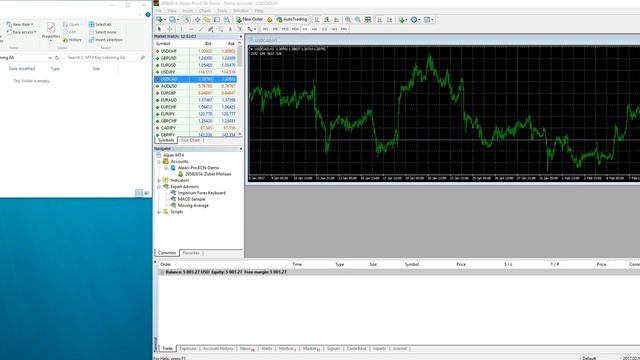Select the EURUSD row in Market Watch

196,65
